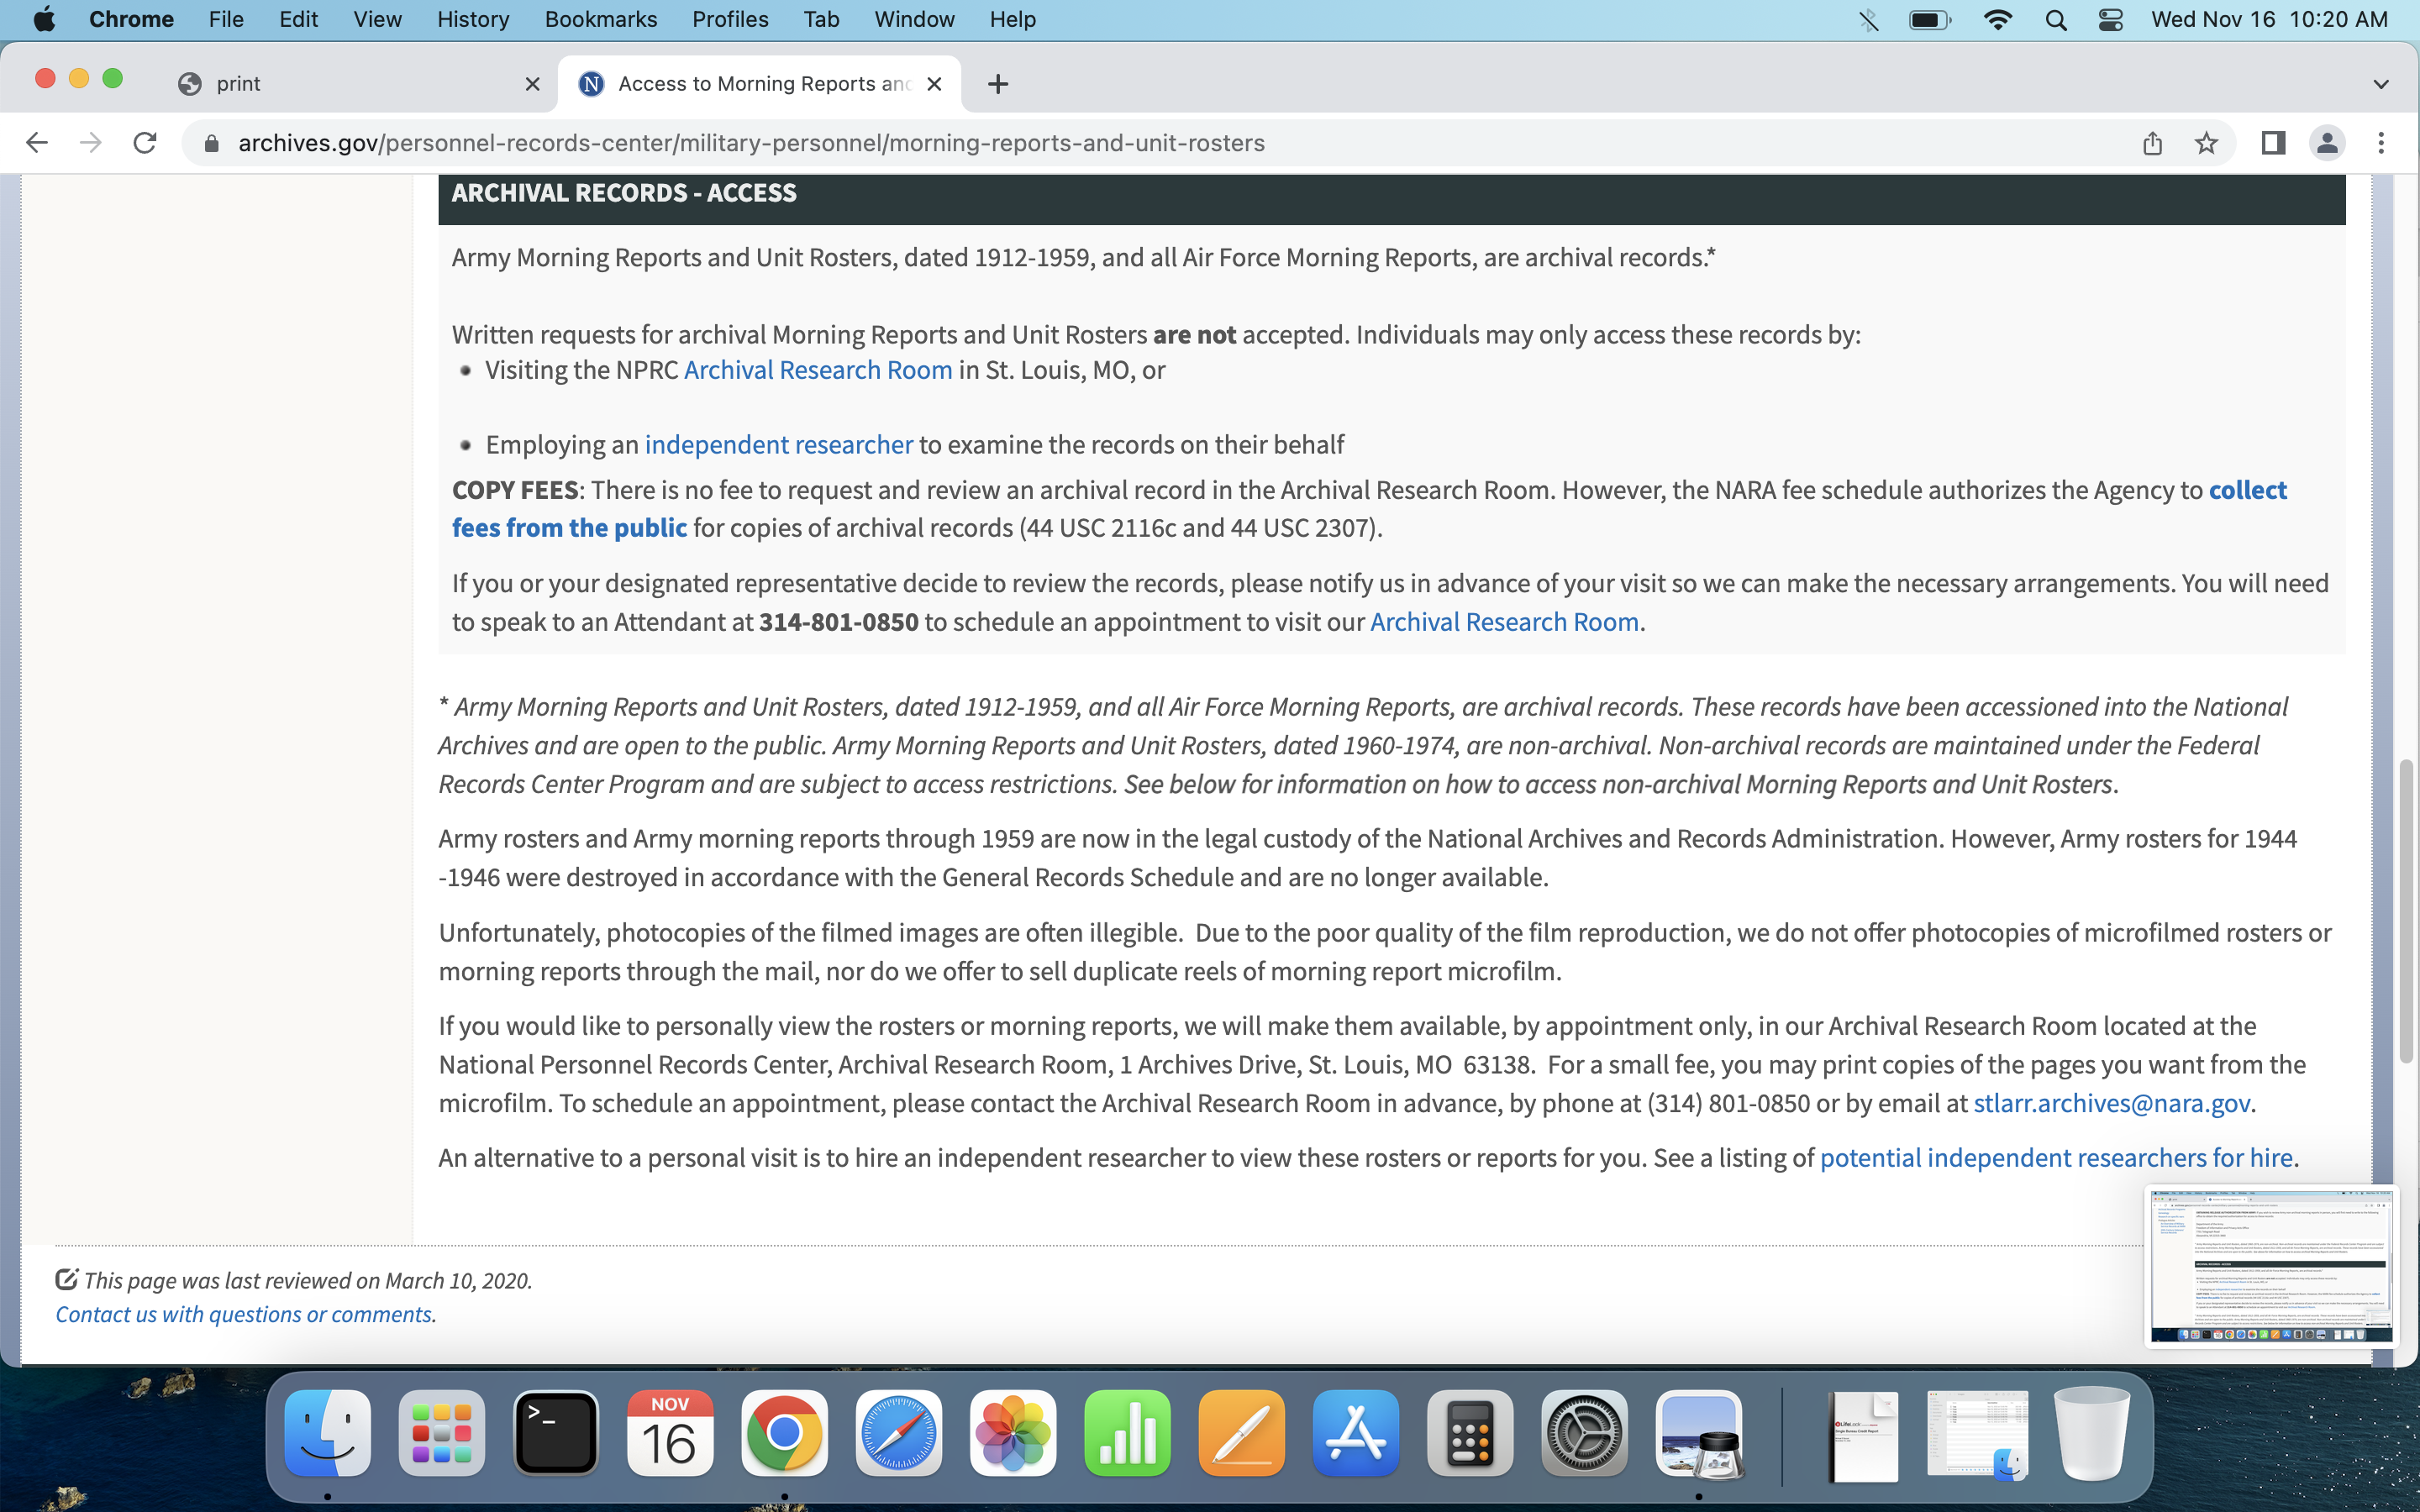The width and height of the screenshot is (2420, 1512).
Task: Close the Access to Morning Reports tab
Action: pos(934,84)
